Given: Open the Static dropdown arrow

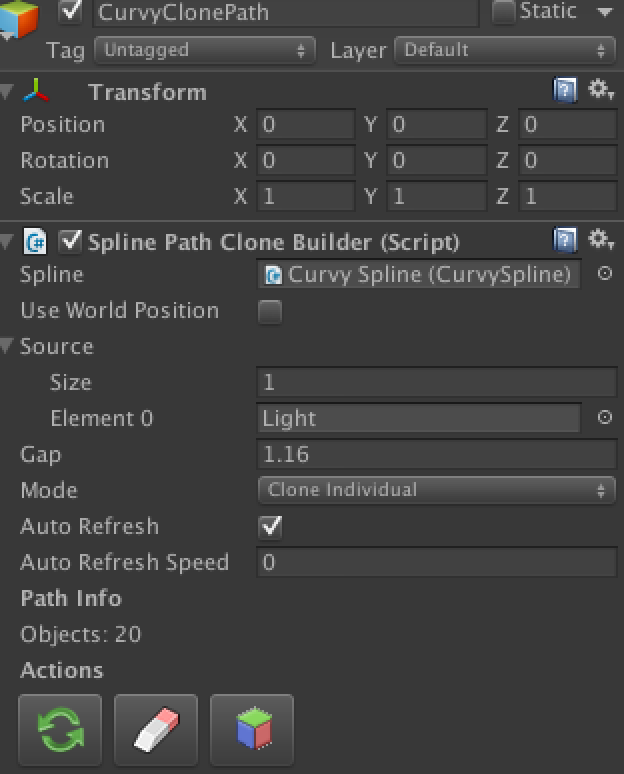Looking at the screenshot, I should 605,12.
